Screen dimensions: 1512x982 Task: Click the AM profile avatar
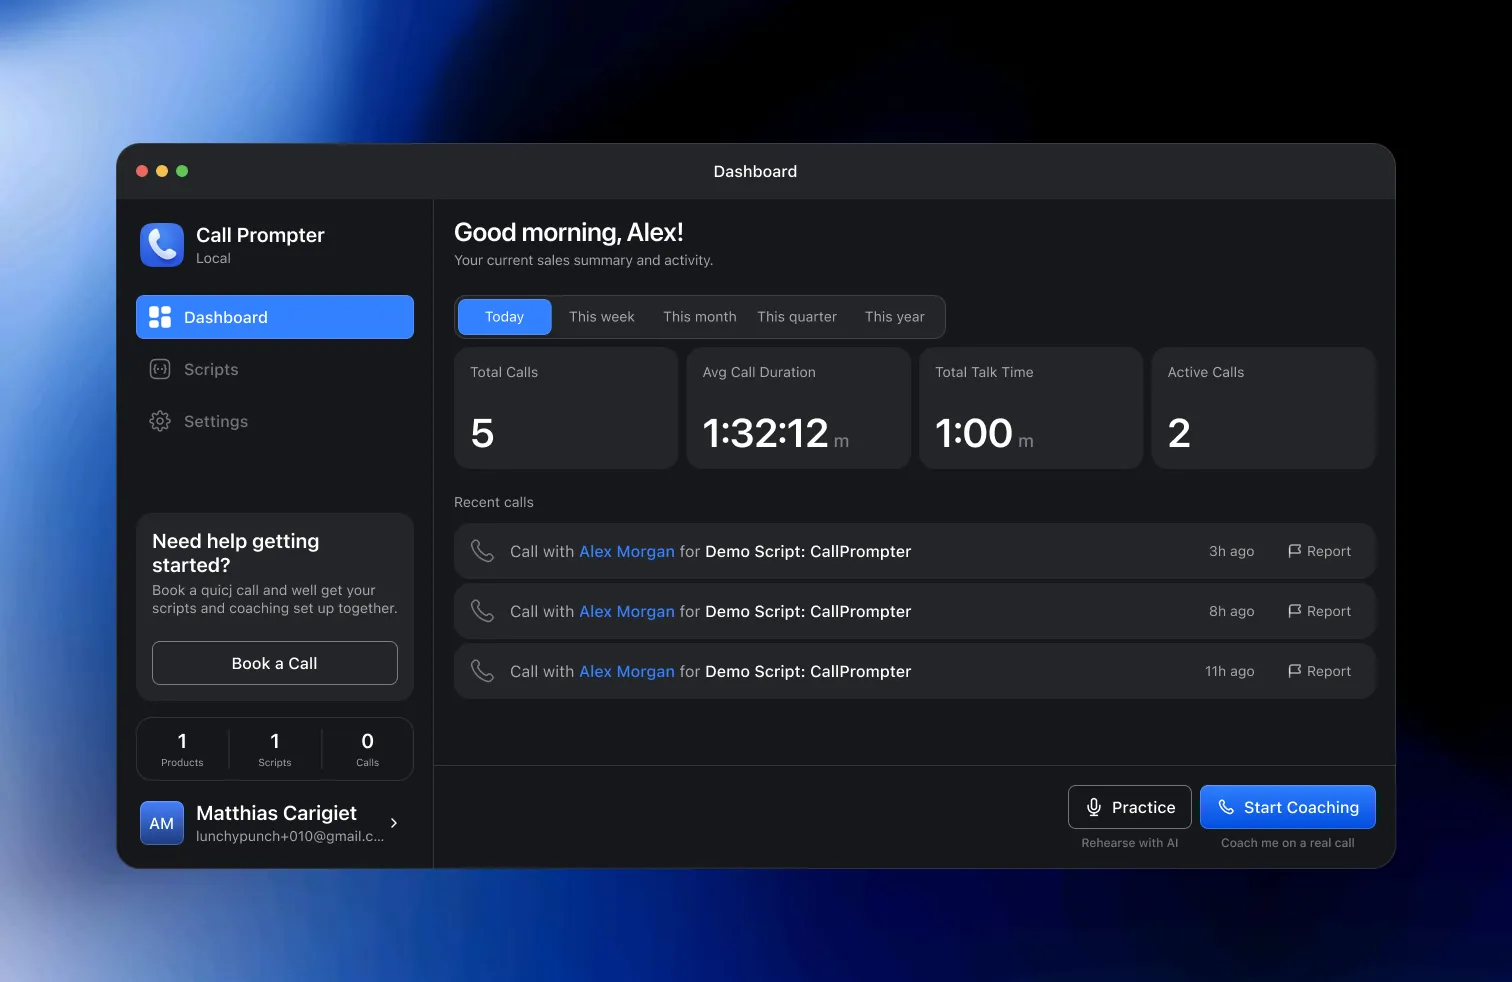point(162,823)
